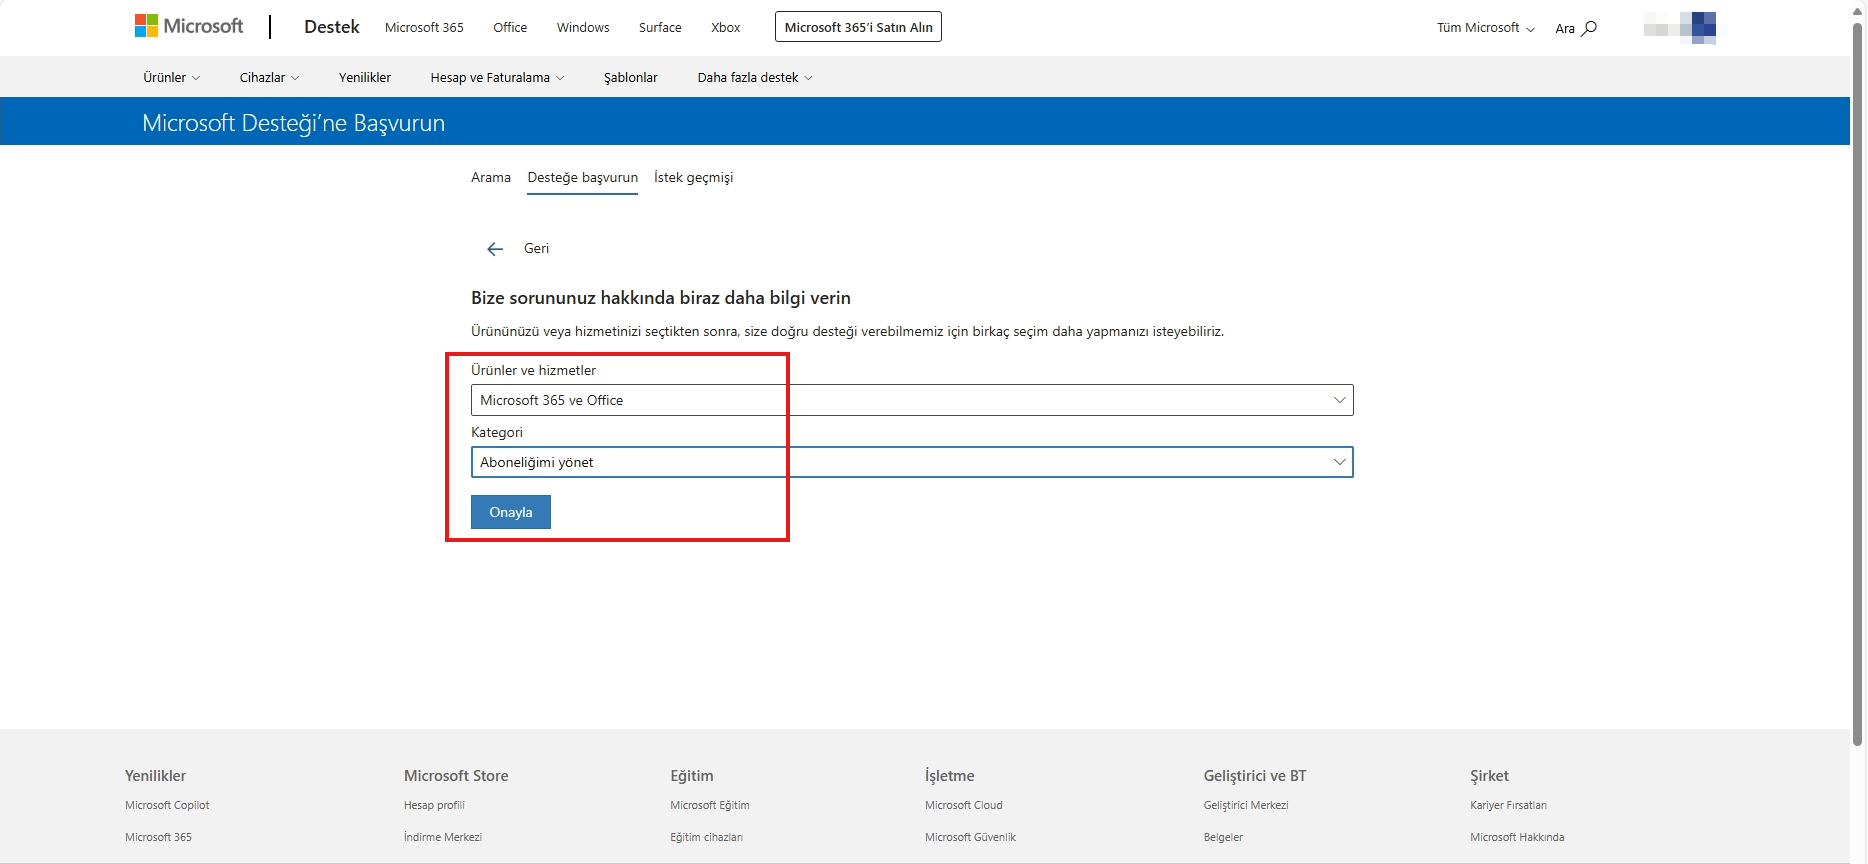Select the Desteğe başvurun tab
This screenshot has width=1868, height=864.
pyautogui.click(x=583, y=177)
